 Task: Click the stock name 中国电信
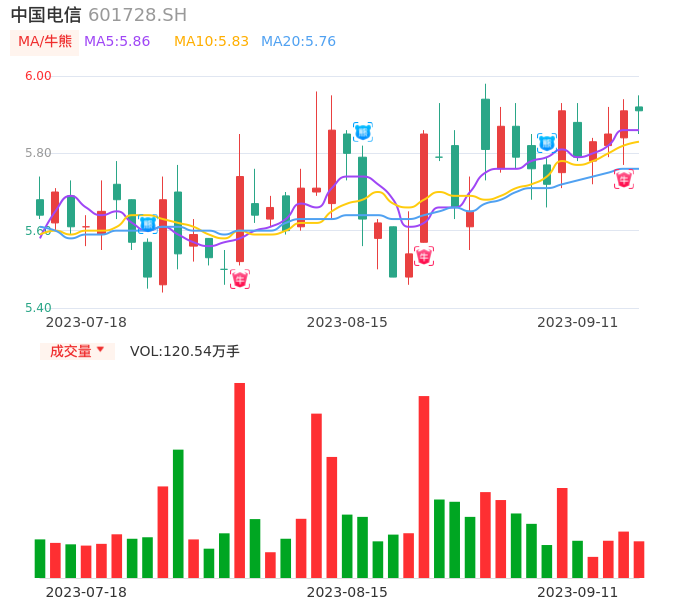click(46, 15)
